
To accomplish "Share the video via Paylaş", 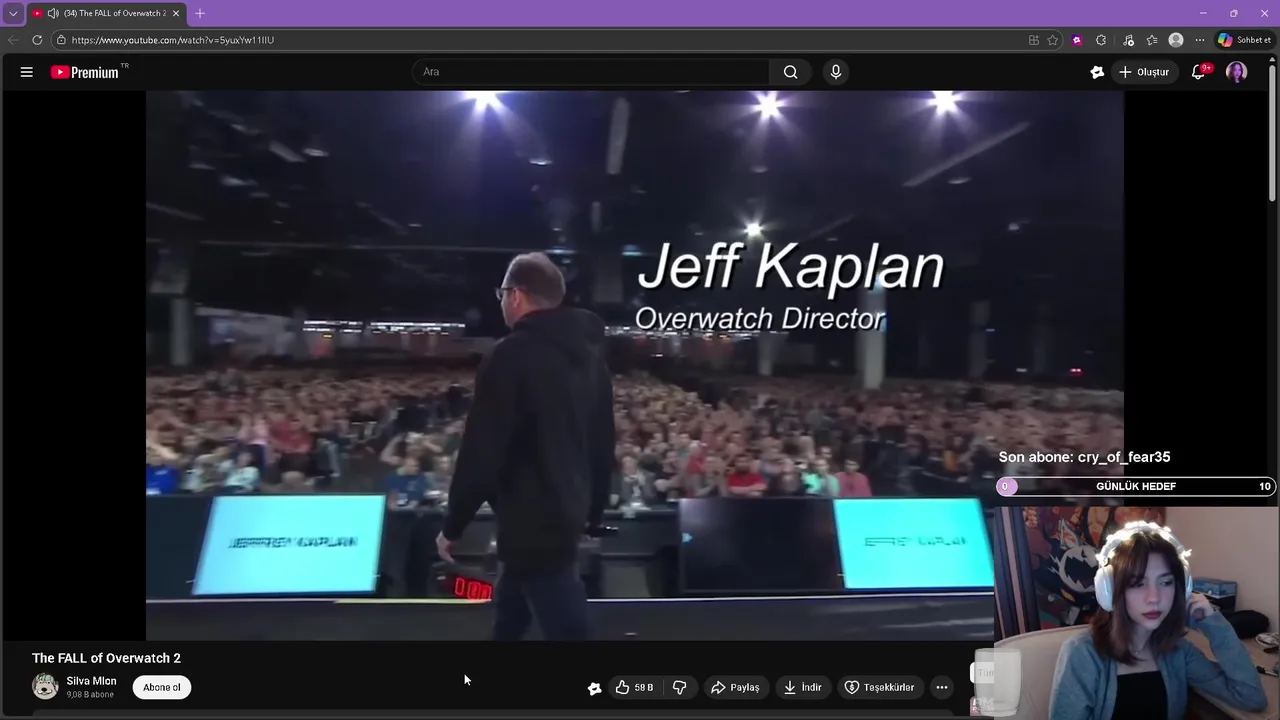I will click(x=735, y=687).
